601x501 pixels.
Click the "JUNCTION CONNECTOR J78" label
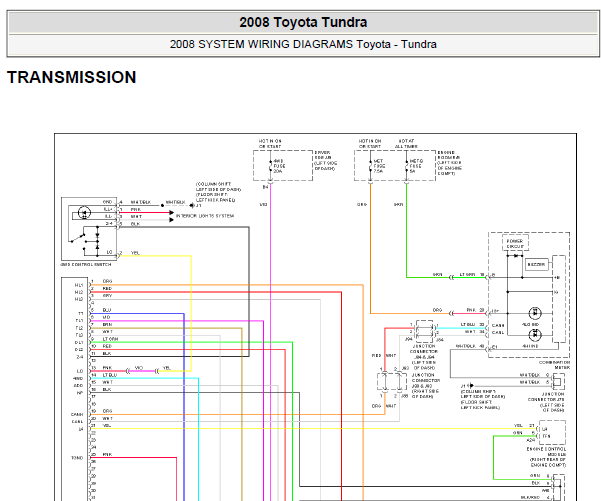point(546,402)
